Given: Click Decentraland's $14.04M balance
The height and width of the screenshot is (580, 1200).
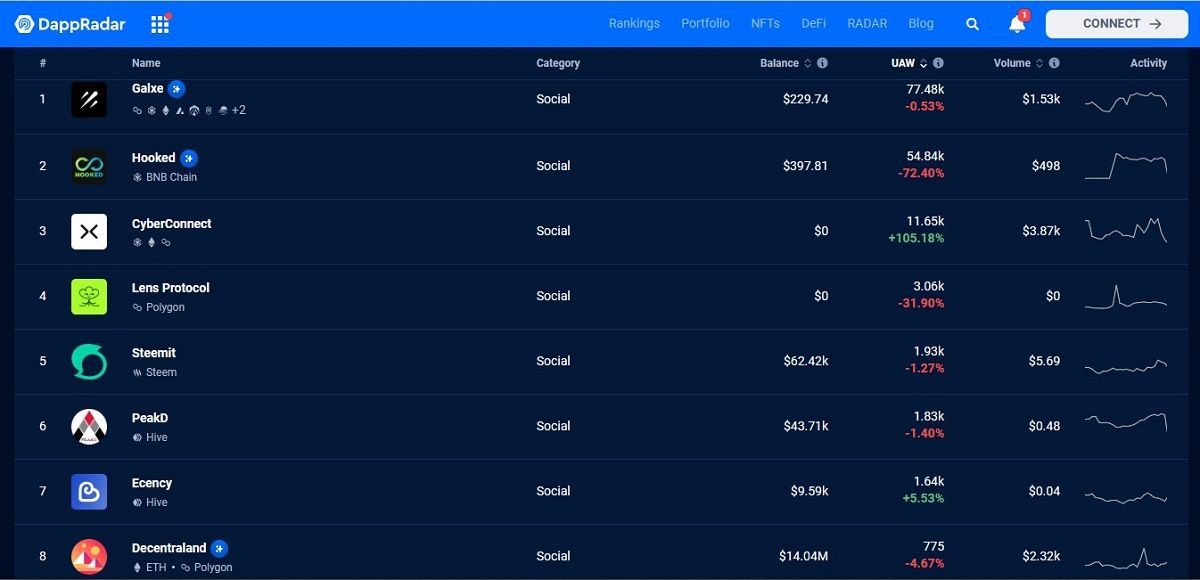Looking at the screenshot, I should tap(804, 556).
